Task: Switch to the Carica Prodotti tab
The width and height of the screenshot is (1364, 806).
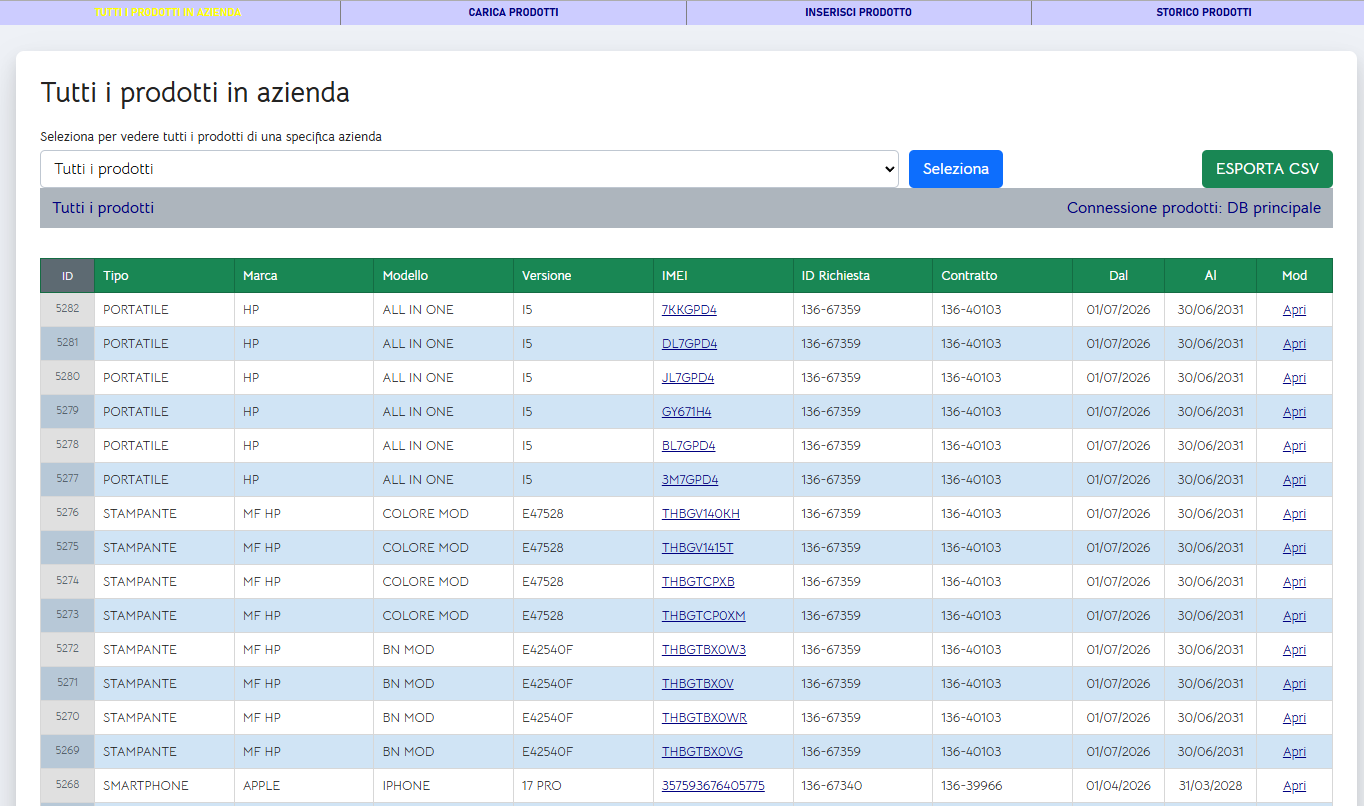Action: [513, 13]
